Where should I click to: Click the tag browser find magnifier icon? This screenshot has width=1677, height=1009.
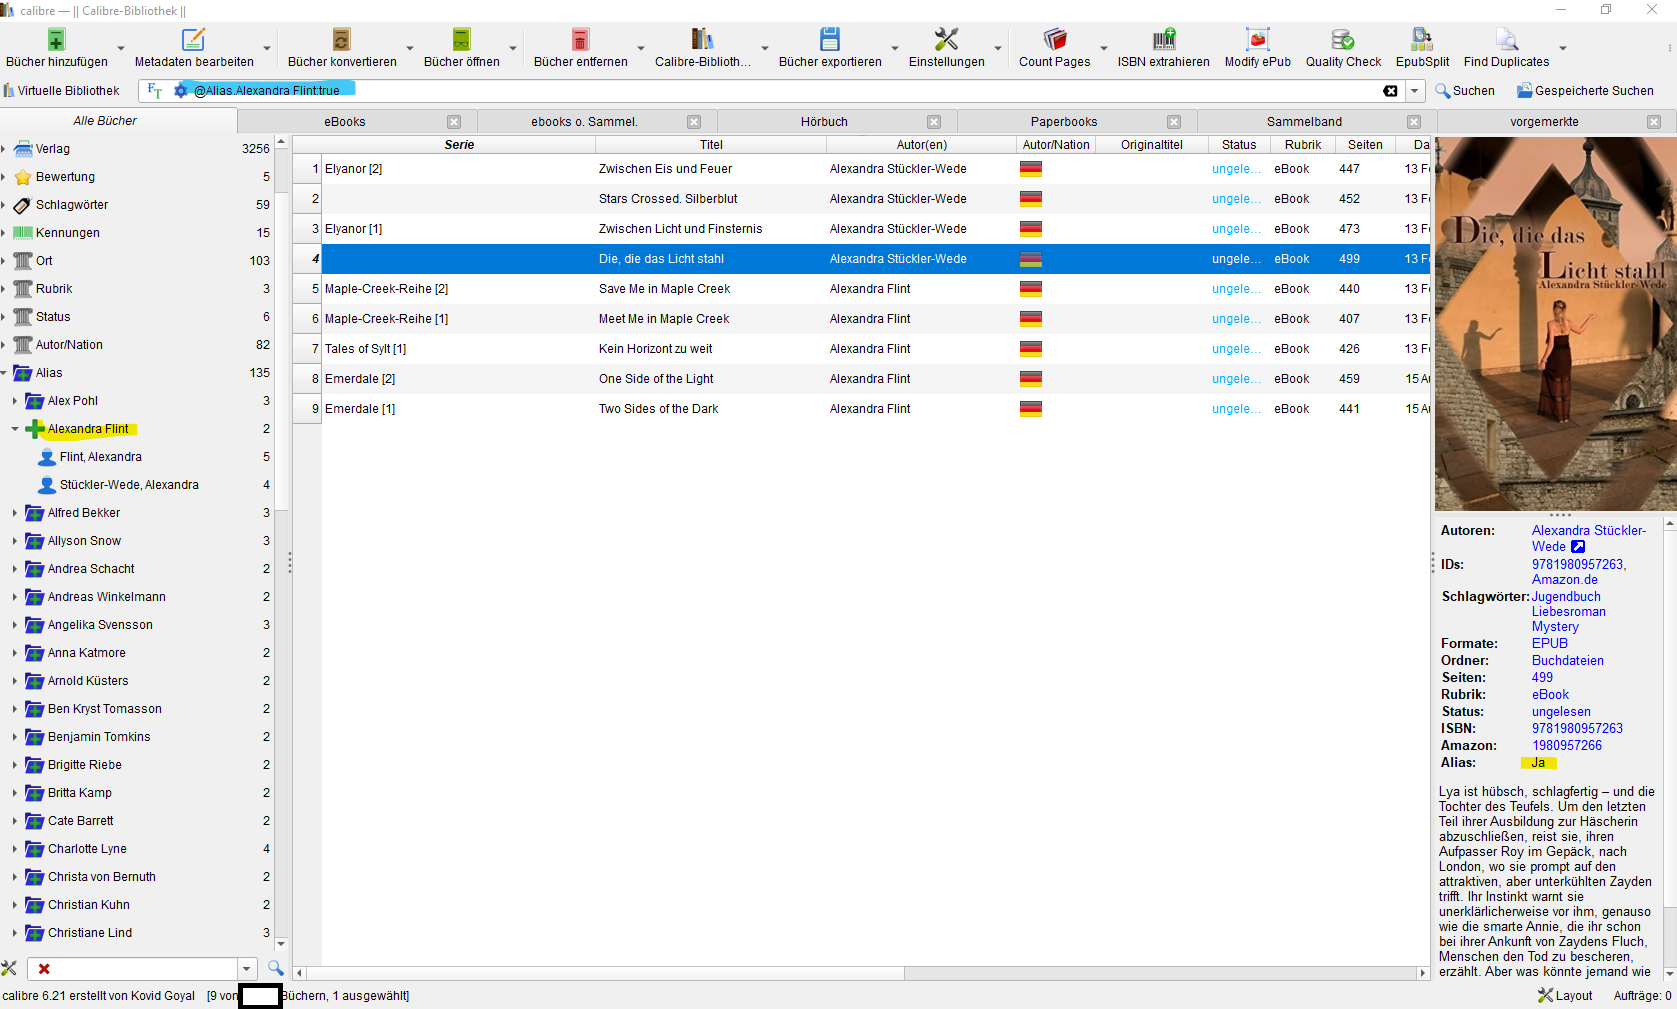coord(275,968)
